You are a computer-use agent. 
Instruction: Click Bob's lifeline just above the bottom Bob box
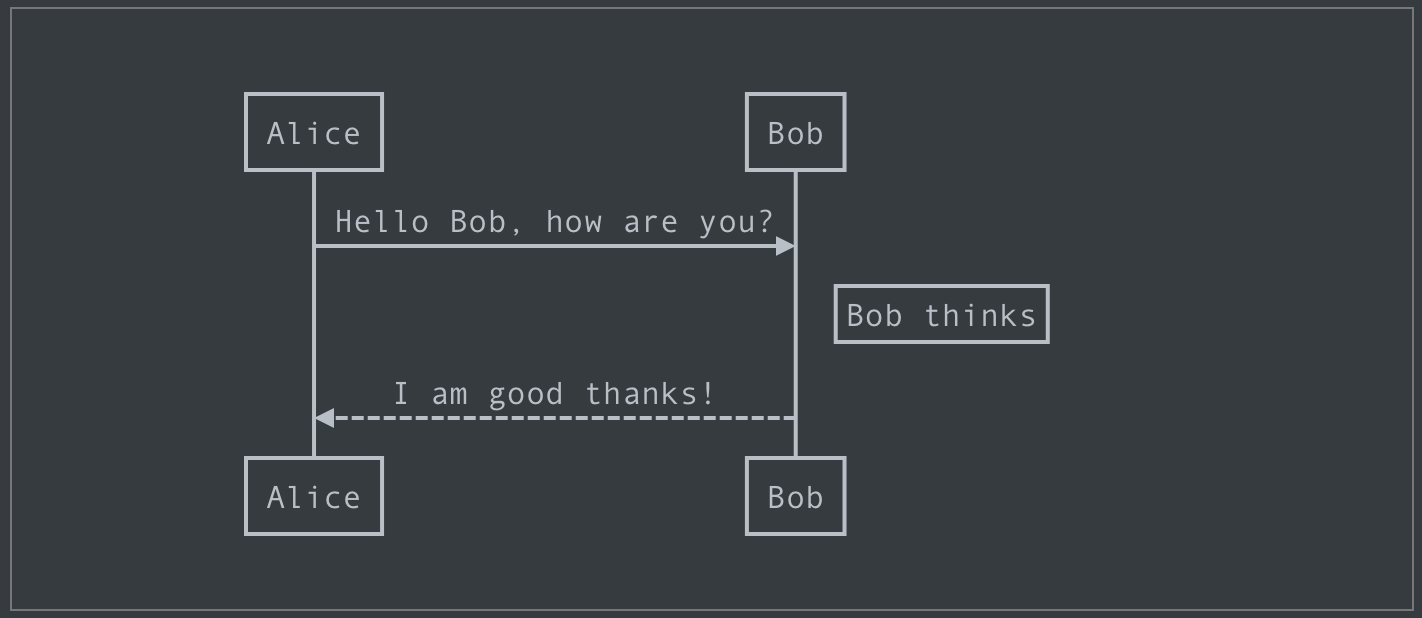796,442
